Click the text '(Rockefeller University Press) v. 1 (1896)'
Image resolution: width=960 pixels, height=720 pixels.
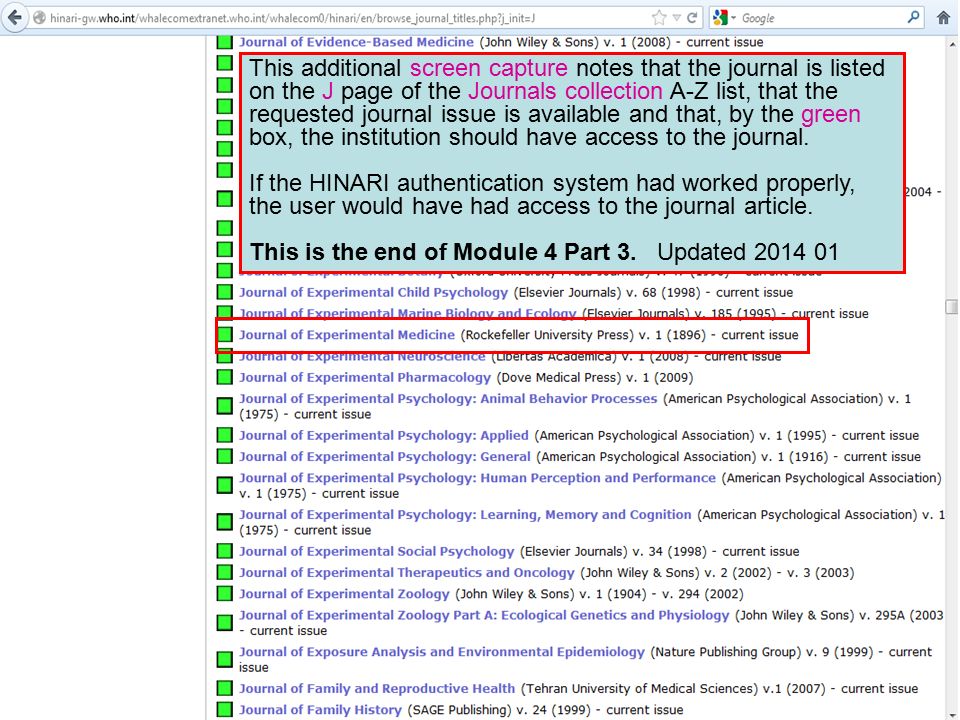583,335
